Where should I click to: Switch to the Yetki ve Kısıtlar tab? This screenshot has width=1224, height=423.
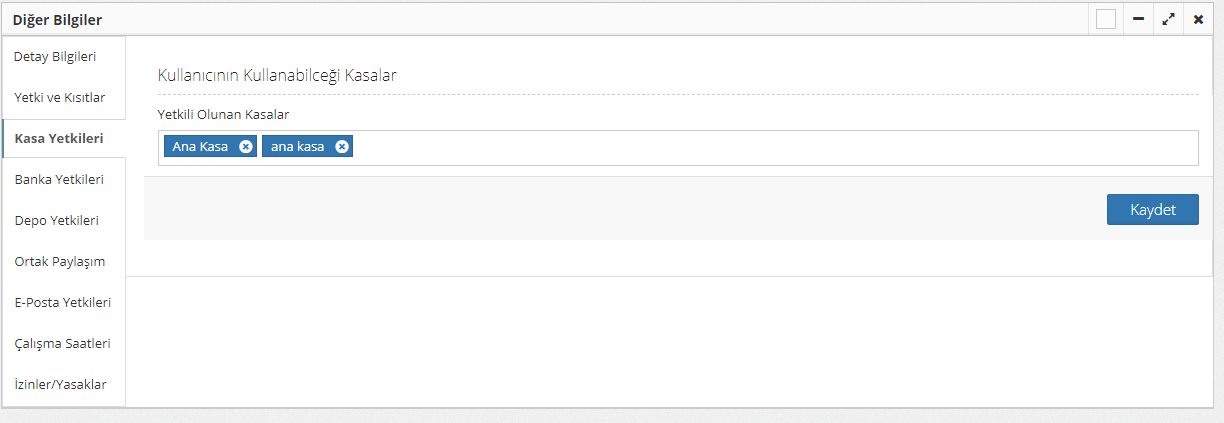60,98
